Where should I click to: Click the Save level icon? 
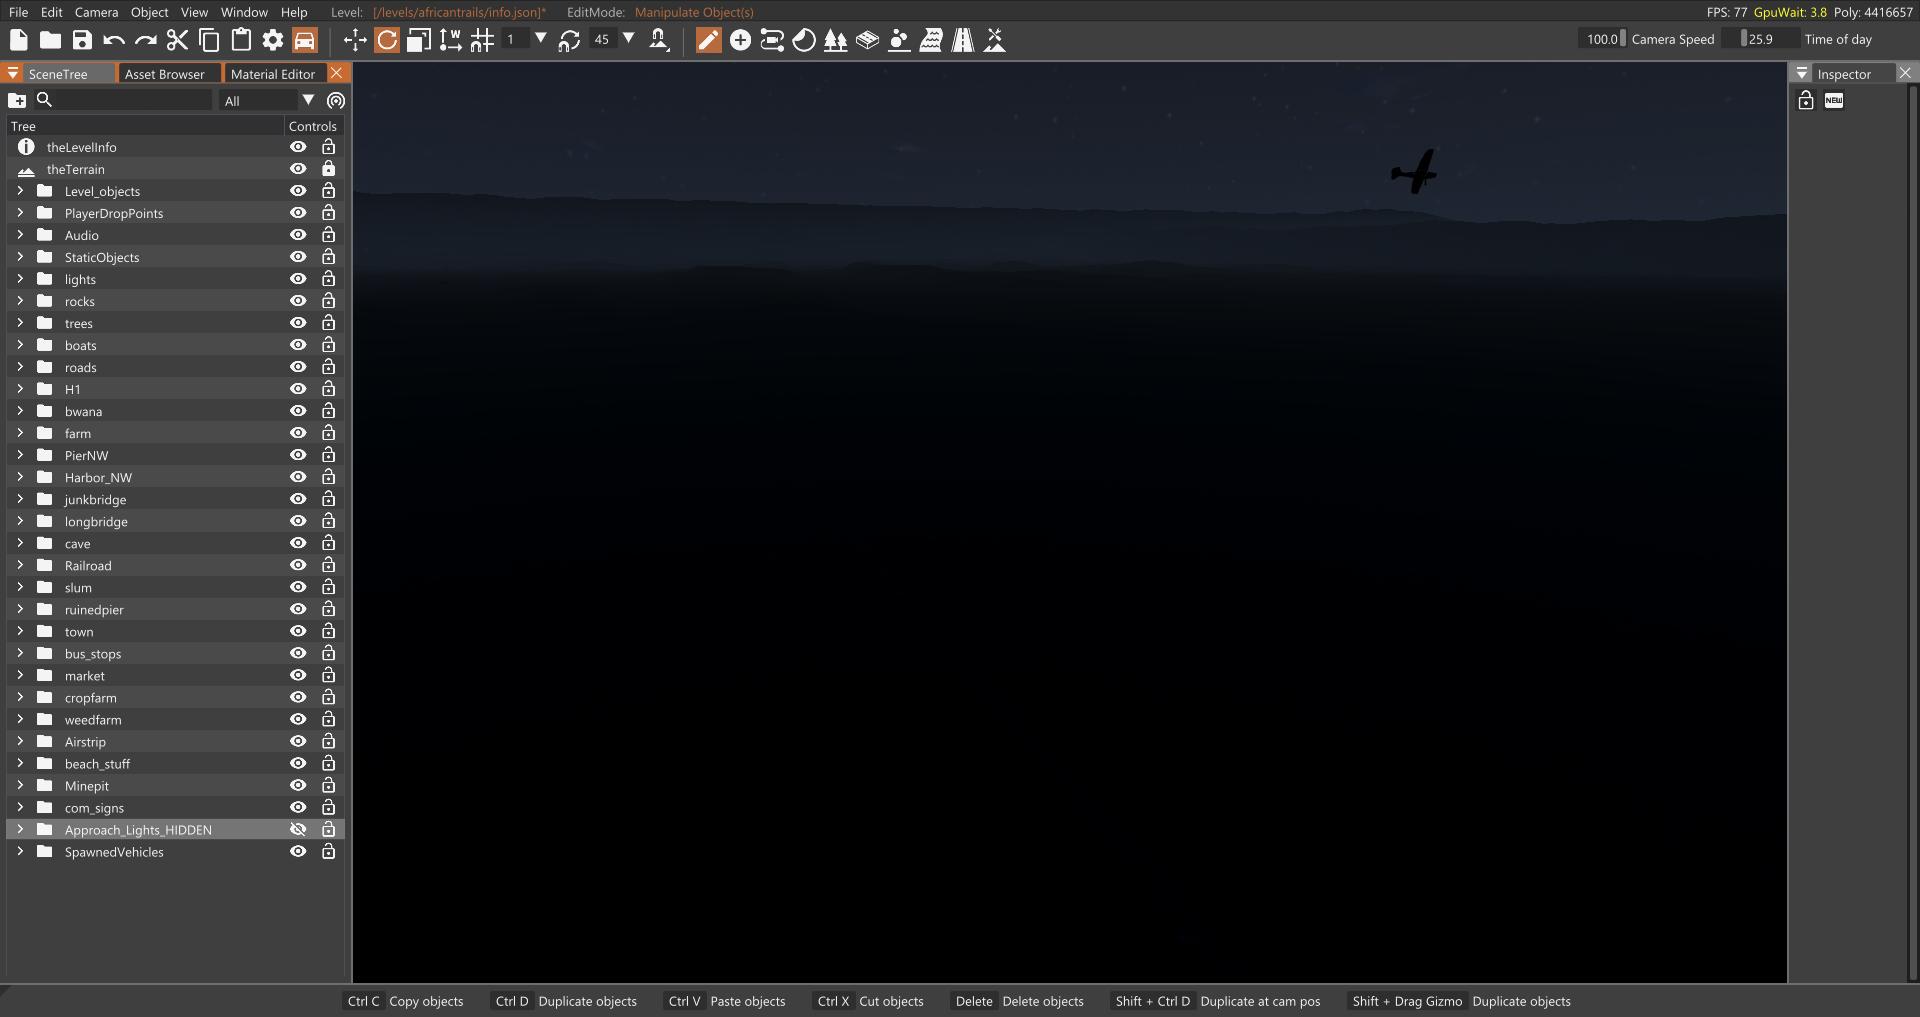point(82,40)
